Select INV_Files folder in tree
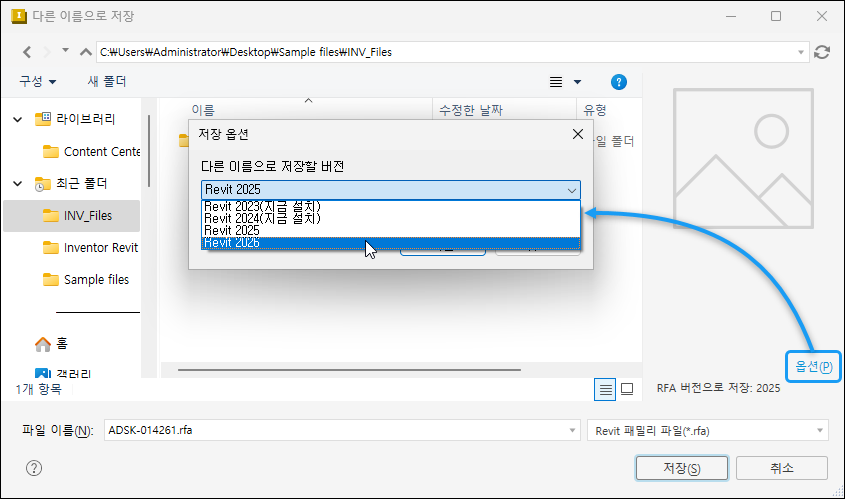Image resolution: width=845 pixels, height=499 pixels. coord(72,216)
